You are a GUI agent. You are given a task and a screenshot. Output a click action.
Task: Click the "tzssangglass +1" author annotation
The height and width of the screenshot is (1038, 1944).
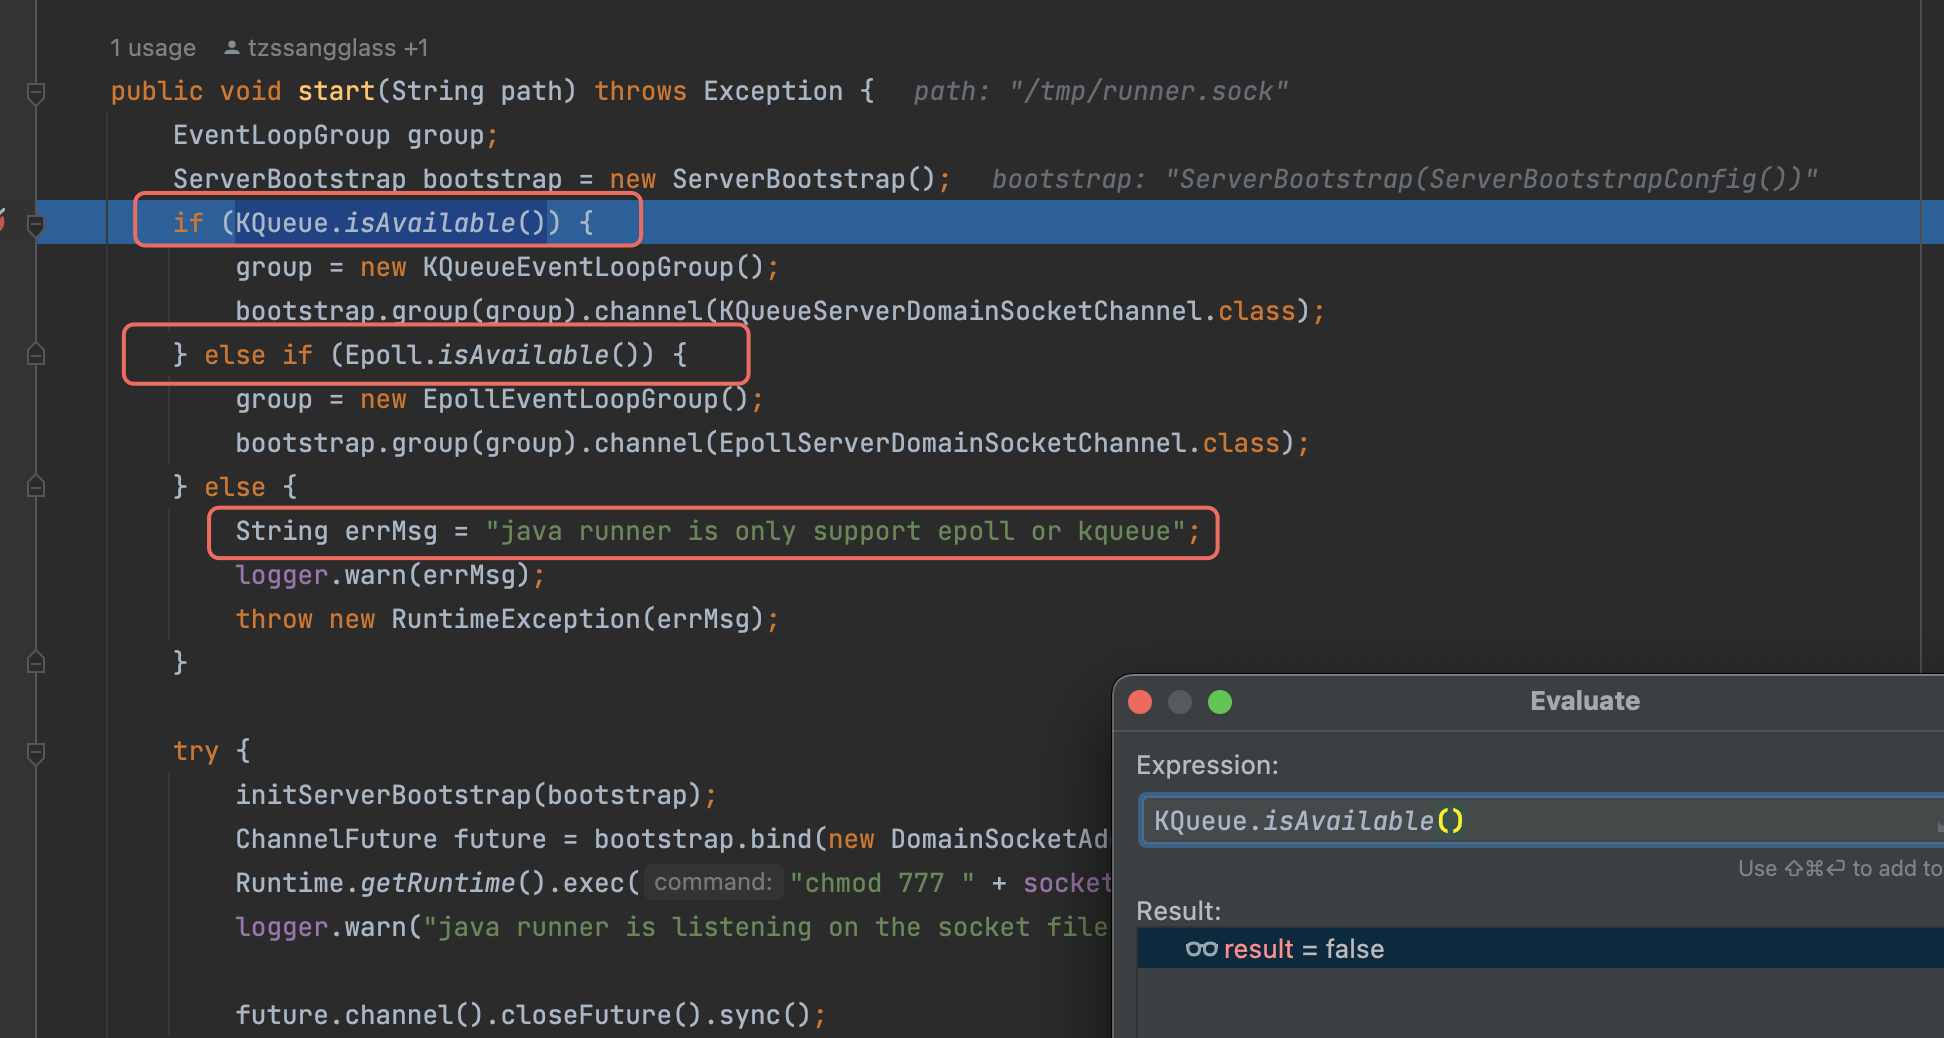pyautogui.click(x=325, y=47)
